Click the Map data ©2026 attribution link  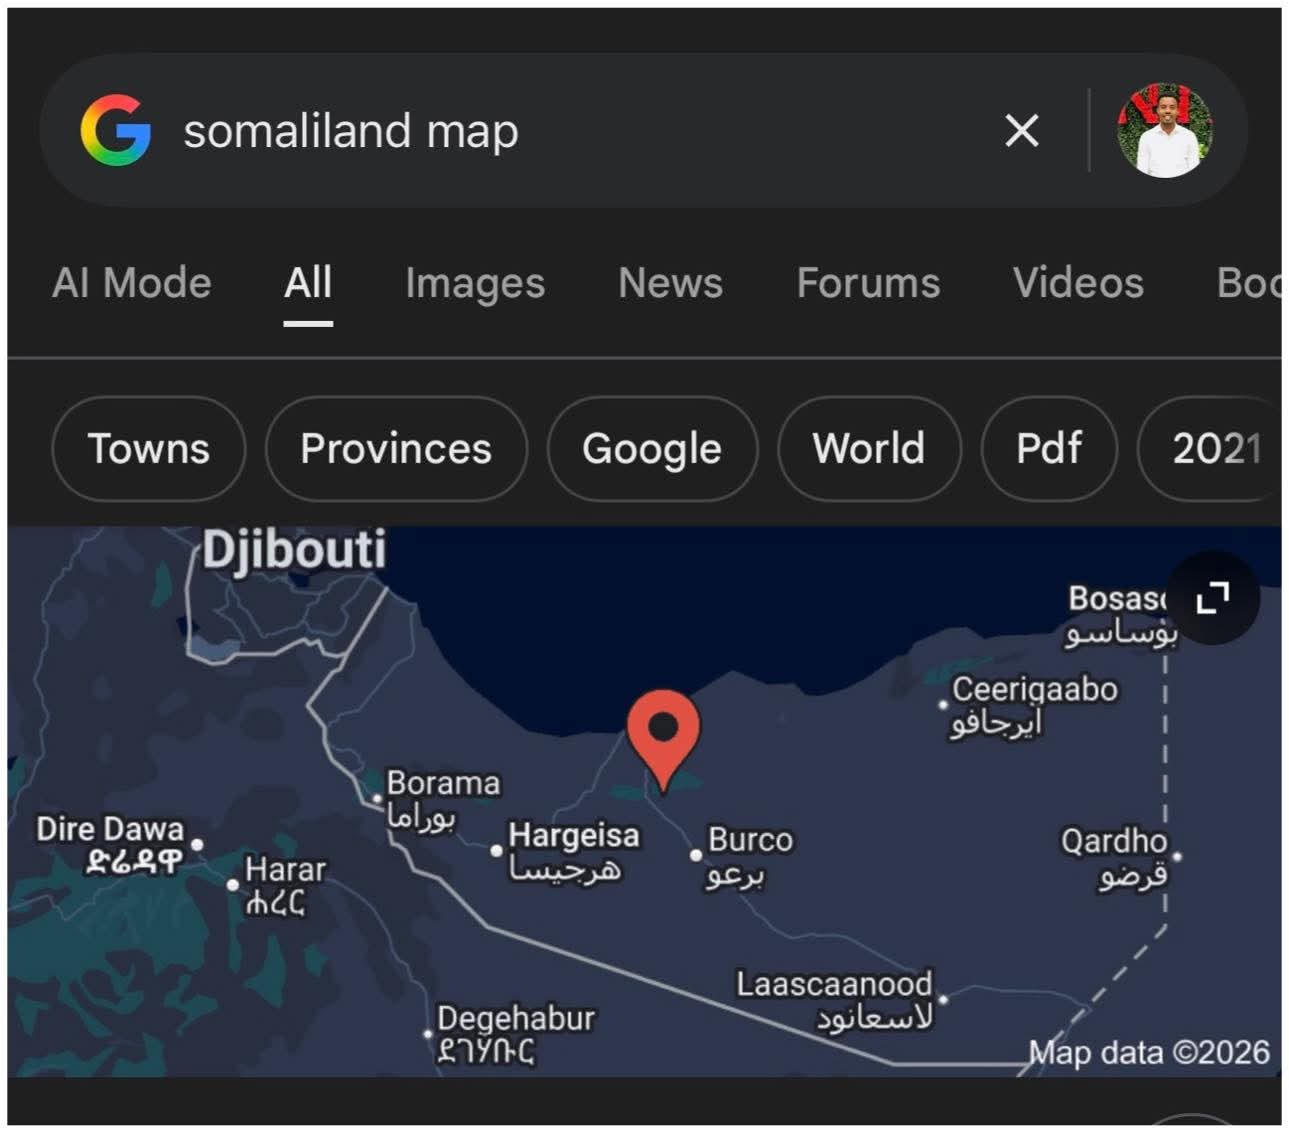1148,1052
